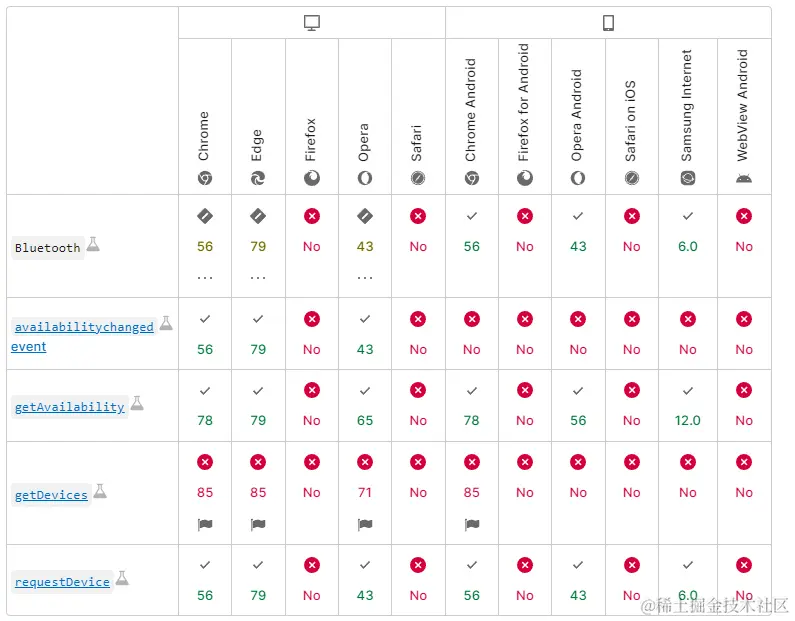Click the WebView Android robot icon
The image size is (795, 621).
pos(744,178)
